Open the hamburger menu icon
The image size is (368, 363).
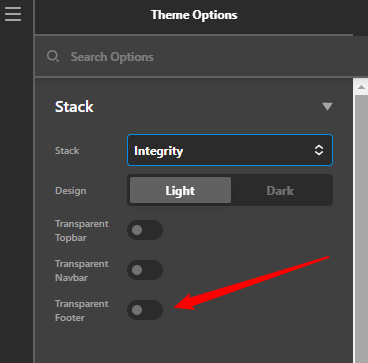[13, 14]
